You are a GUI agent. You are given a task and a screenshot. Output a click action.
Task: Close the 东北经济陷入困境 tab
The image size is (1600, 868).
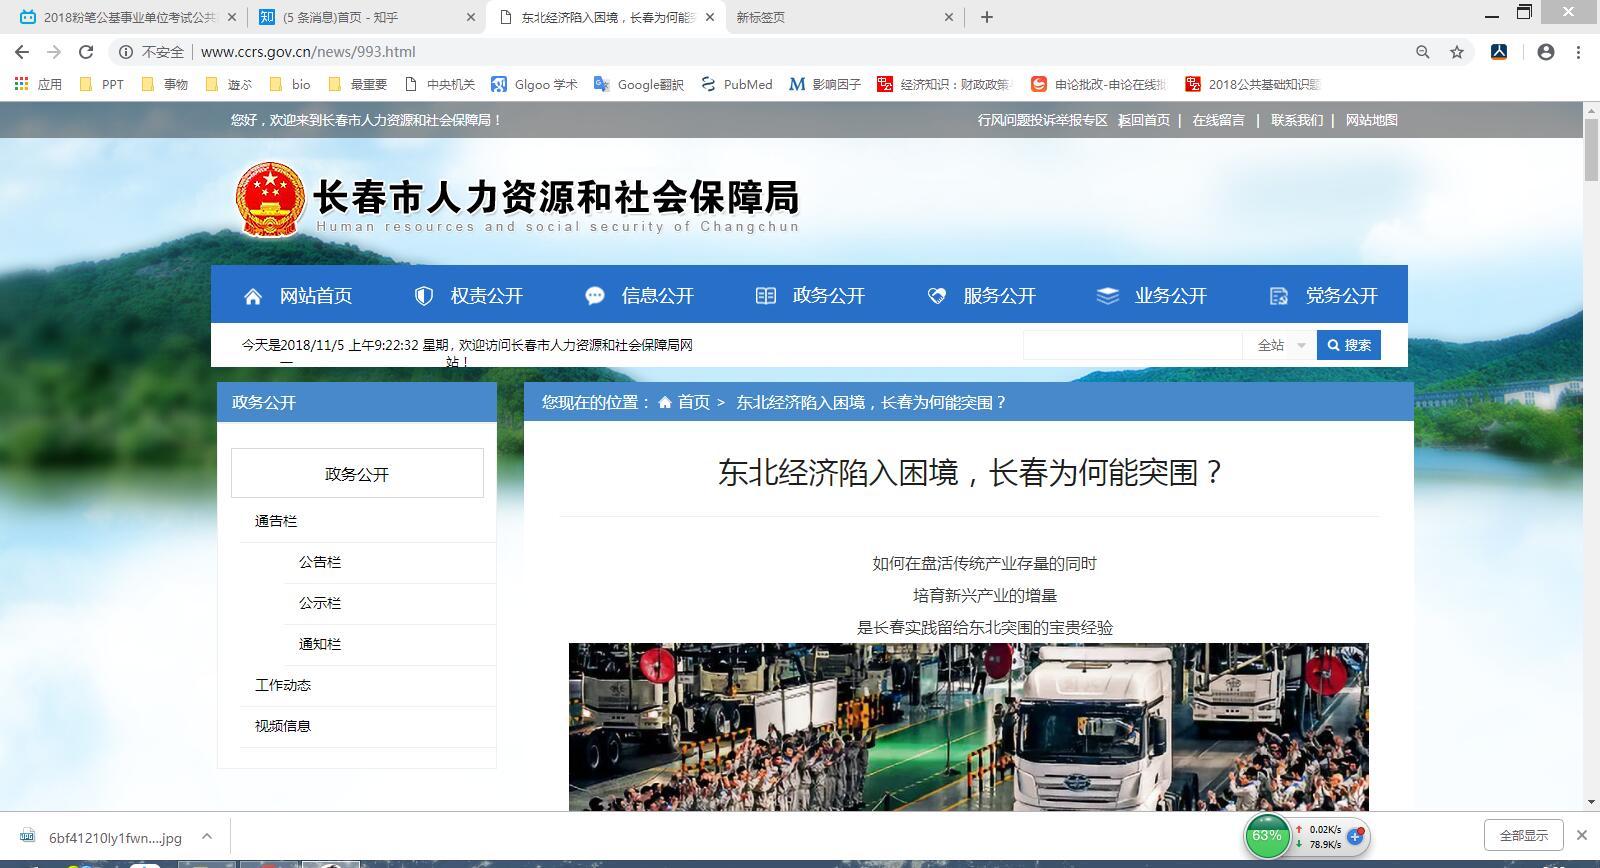pos(710,17)
